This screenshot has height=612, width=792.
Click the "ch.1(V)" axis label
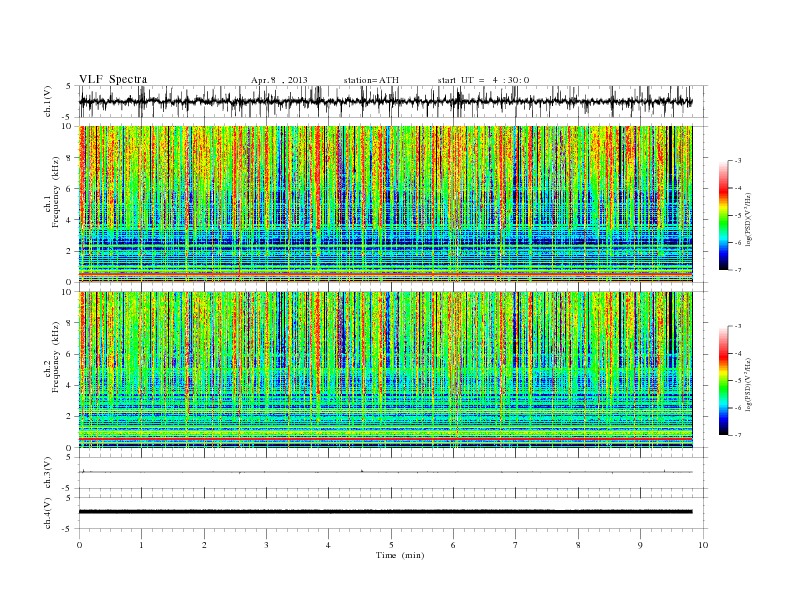(x=47, y=101)
